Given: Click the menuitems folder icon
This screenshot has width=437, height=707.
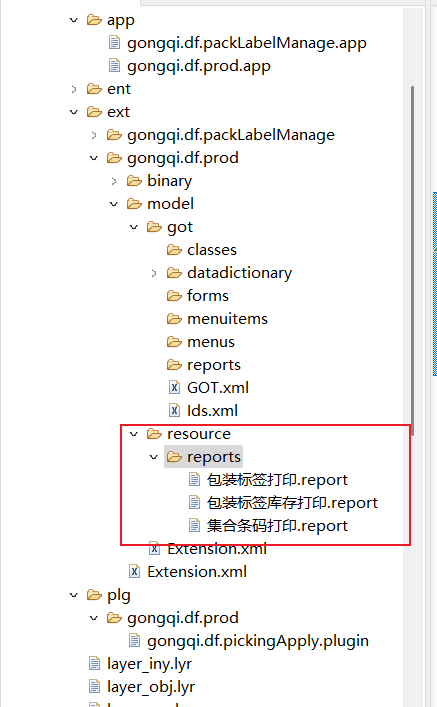Looking at the screenshot, I should click(x=174, y=318).
